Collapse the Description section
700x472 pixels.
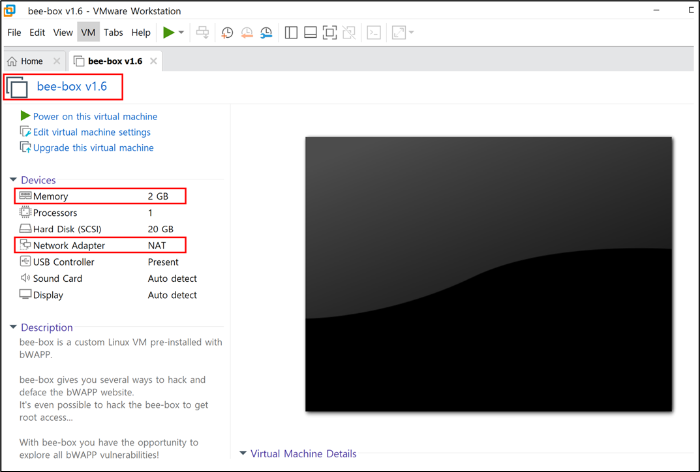(13, 327)
